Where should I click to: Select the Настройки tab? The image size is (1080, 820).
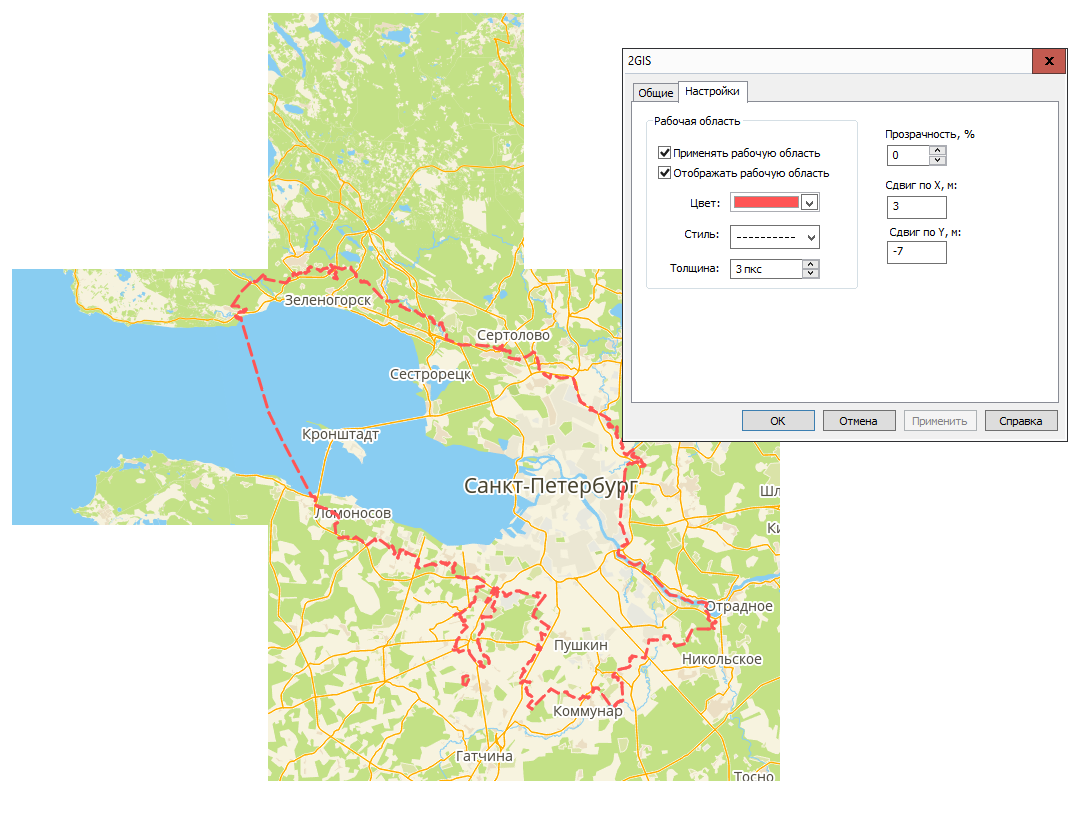click(x=712, y=91)
